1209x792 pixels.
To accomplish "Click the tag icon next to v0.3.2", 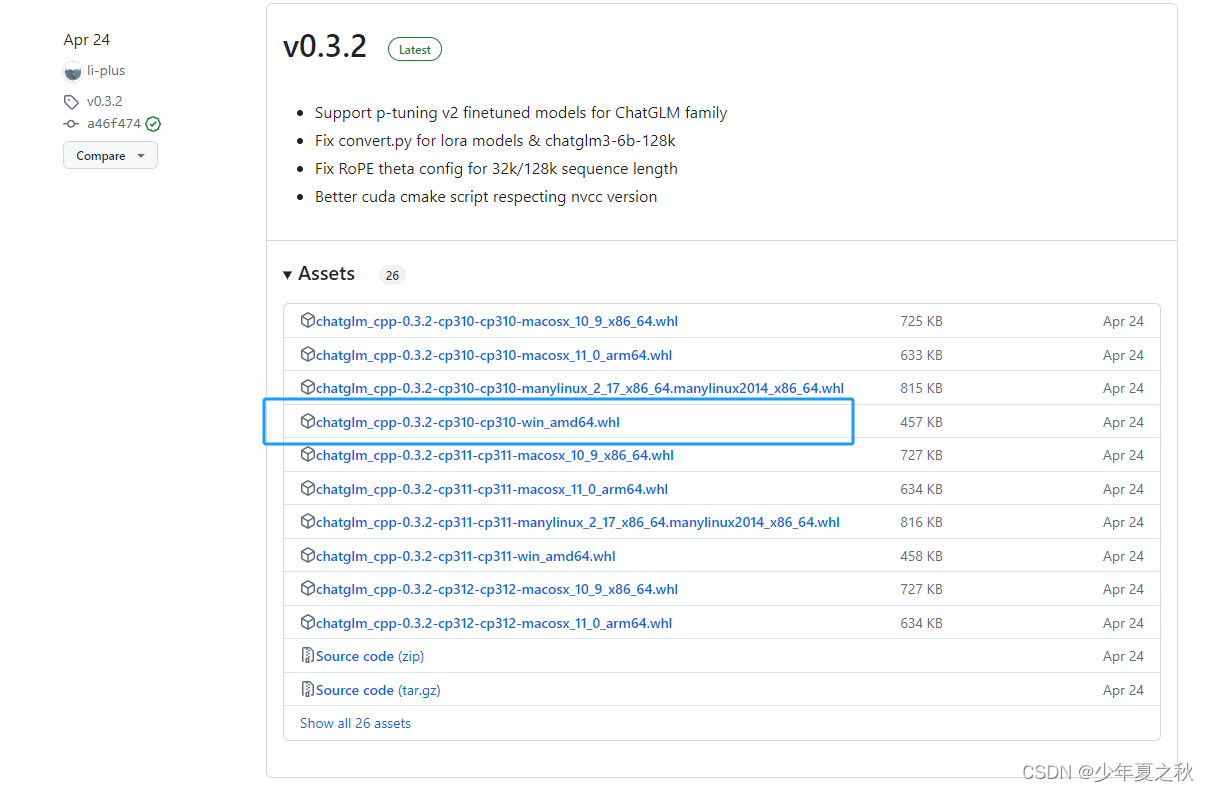I will [70, 101].
